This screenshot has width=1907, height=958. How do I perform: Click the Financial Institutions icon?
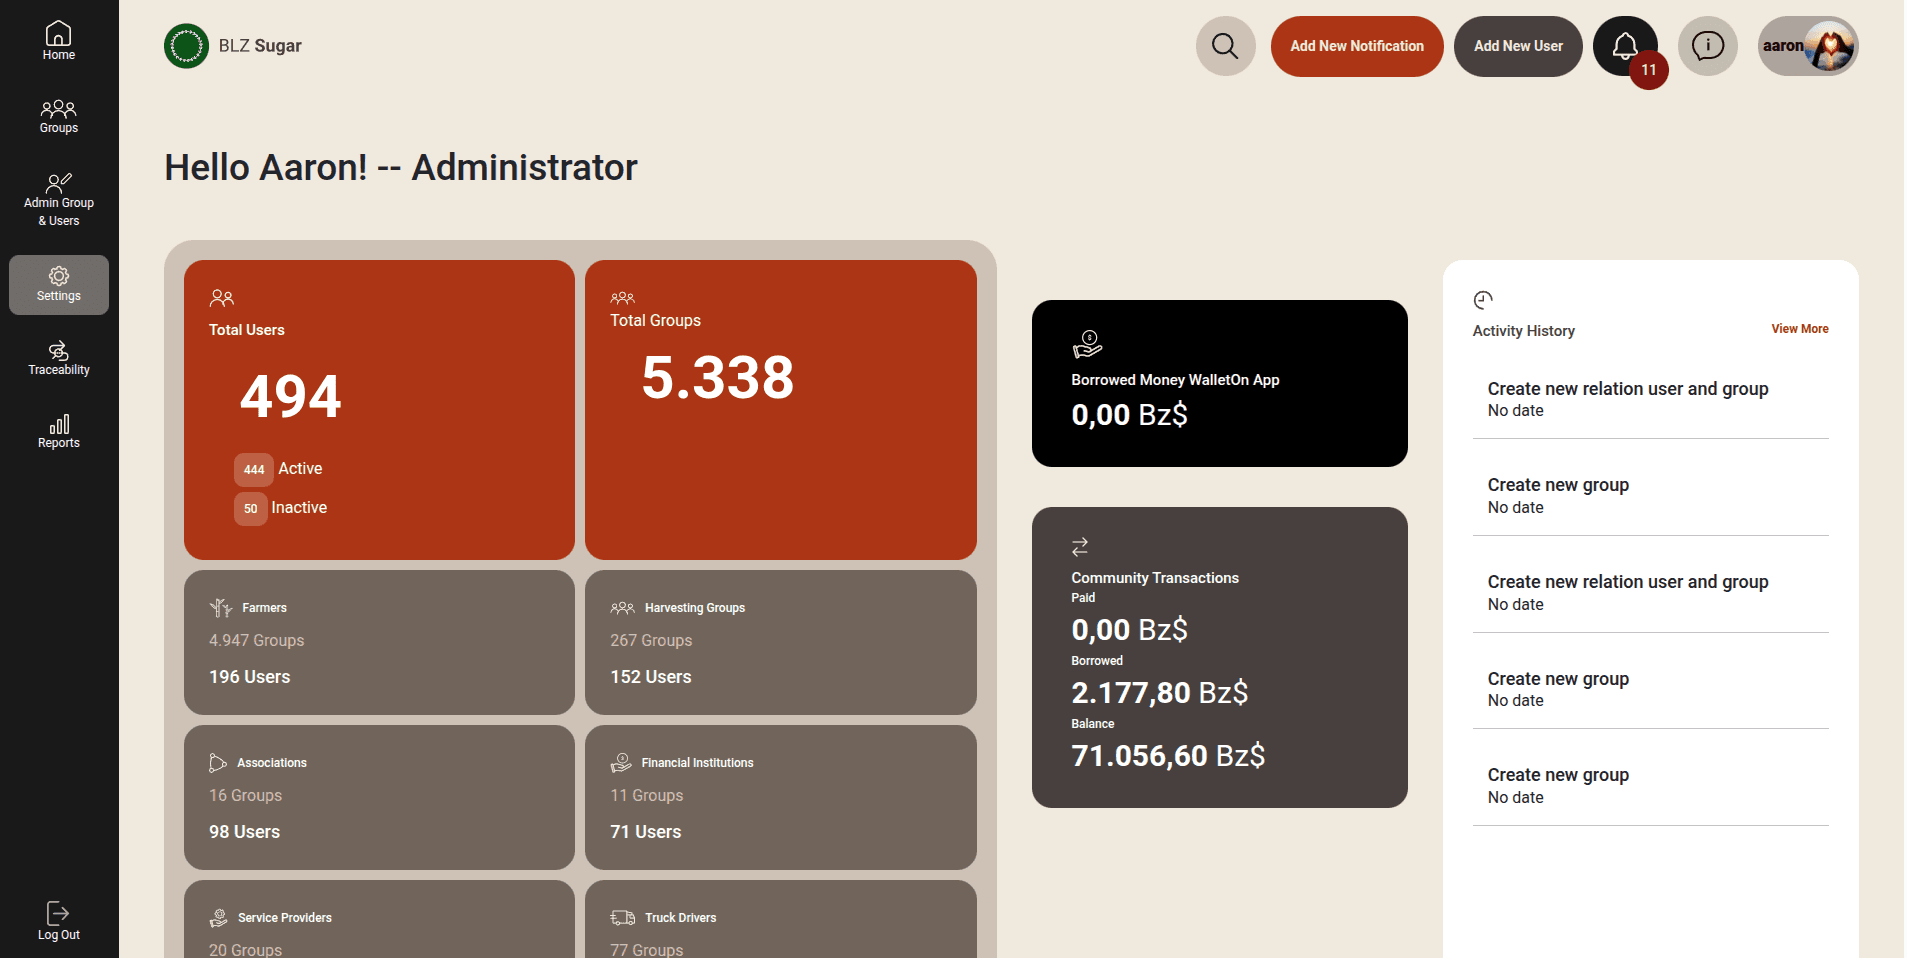621,763
